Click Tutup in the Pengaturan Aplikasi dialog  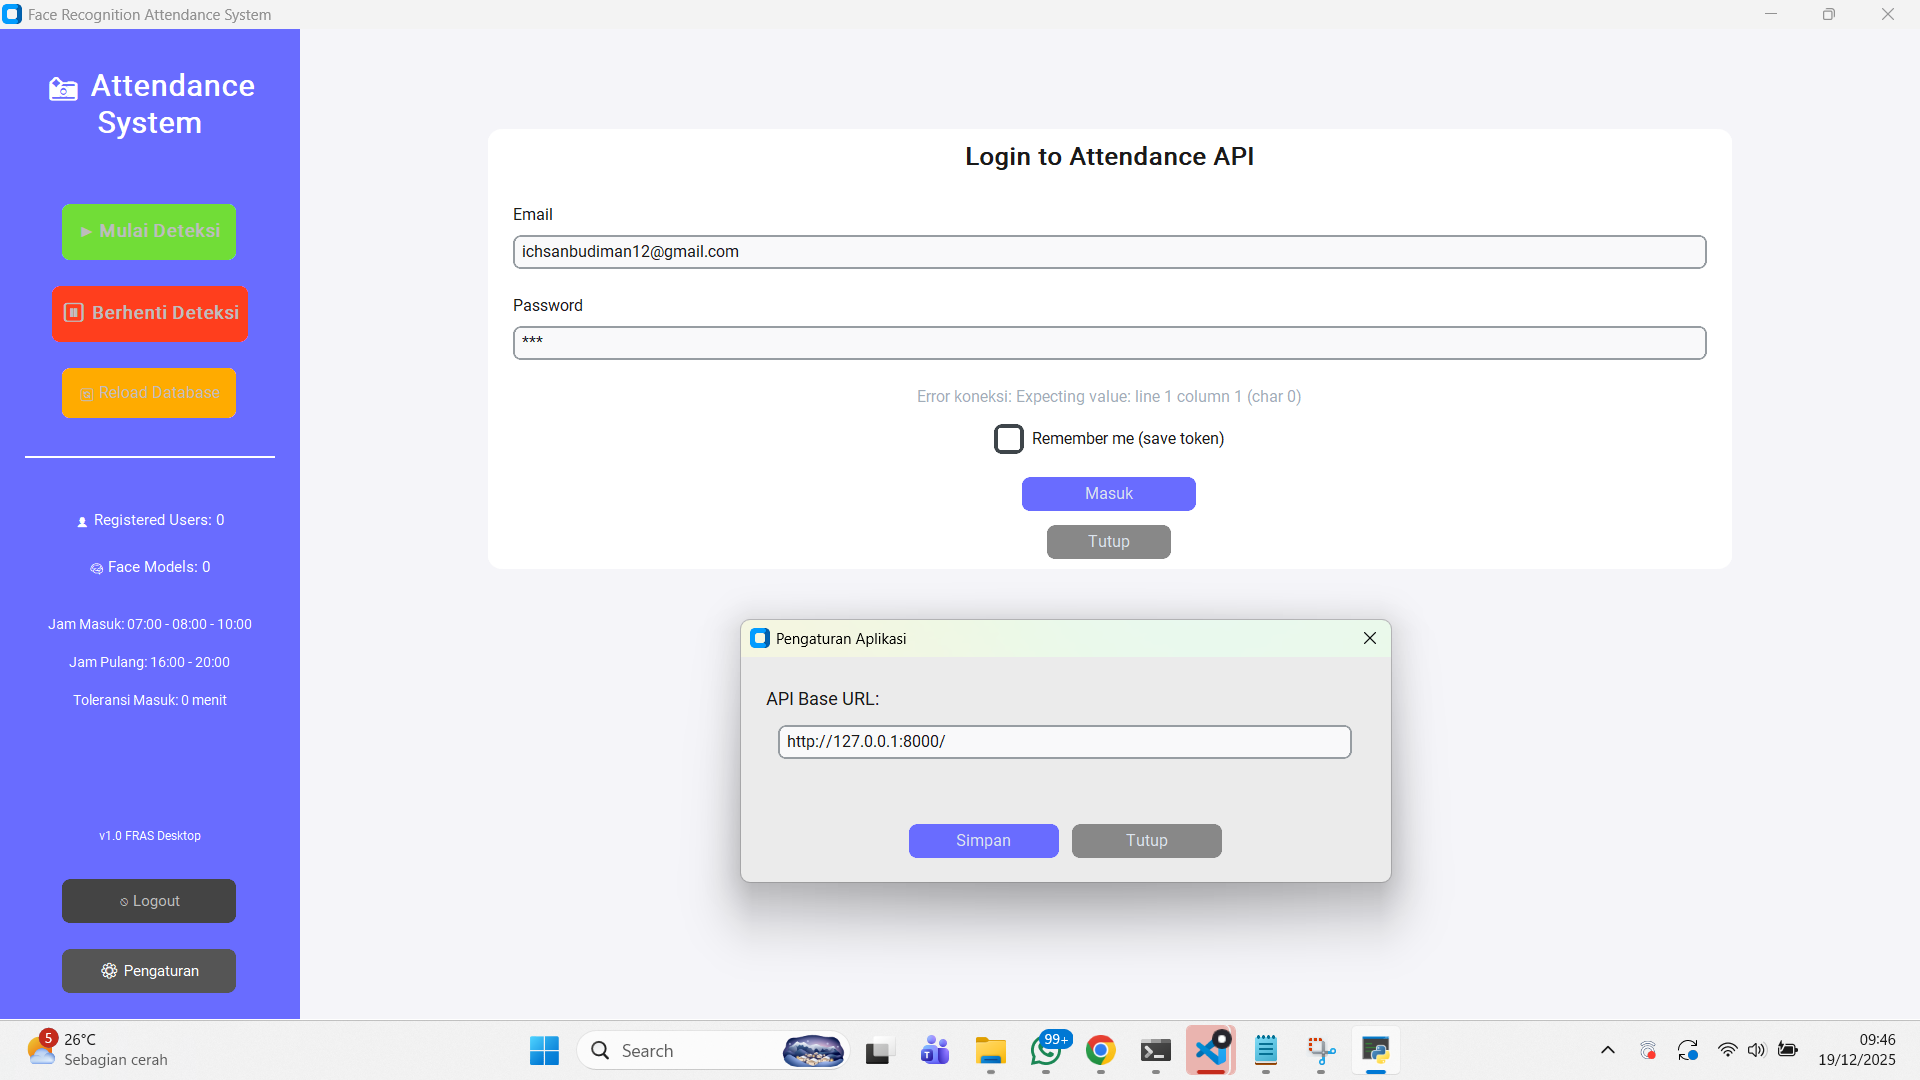(1146, 841)
